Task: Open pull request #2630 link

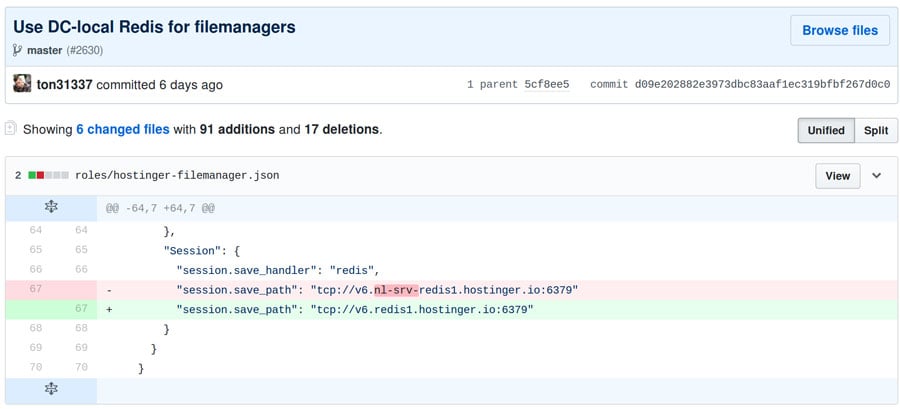Action: 85,50
